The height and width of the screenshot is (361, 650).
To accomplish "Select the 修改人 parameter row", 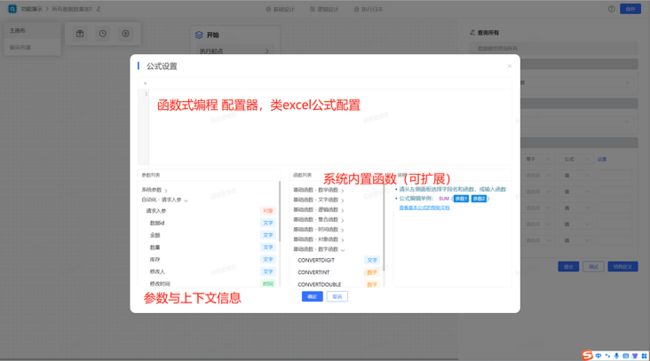I will (209, 271).
